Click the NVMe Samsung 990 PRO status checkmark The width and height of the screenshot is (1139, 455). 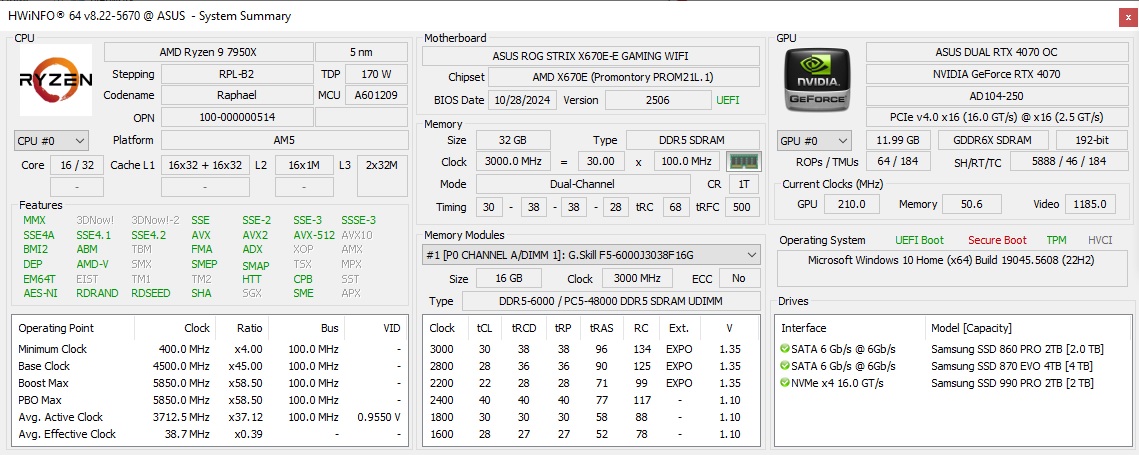[x=785, y=383]
